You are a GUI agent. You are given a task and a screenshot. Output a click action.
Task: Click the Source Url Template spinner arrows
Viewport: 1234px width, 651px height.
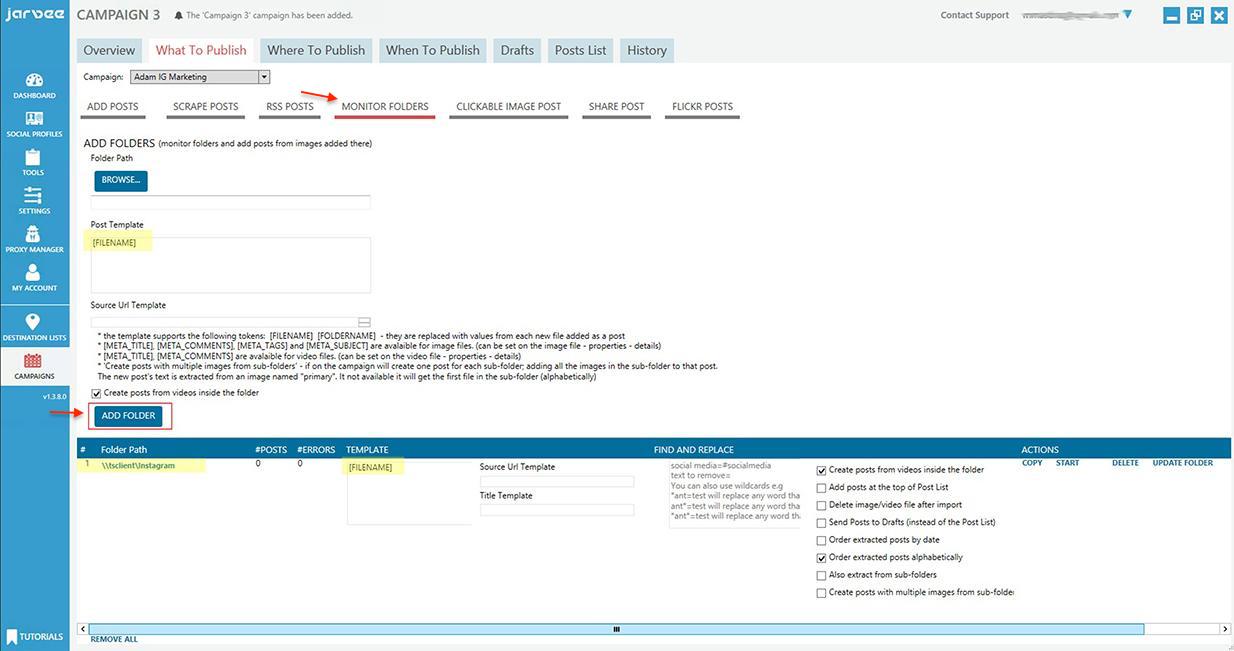point(364,322)
